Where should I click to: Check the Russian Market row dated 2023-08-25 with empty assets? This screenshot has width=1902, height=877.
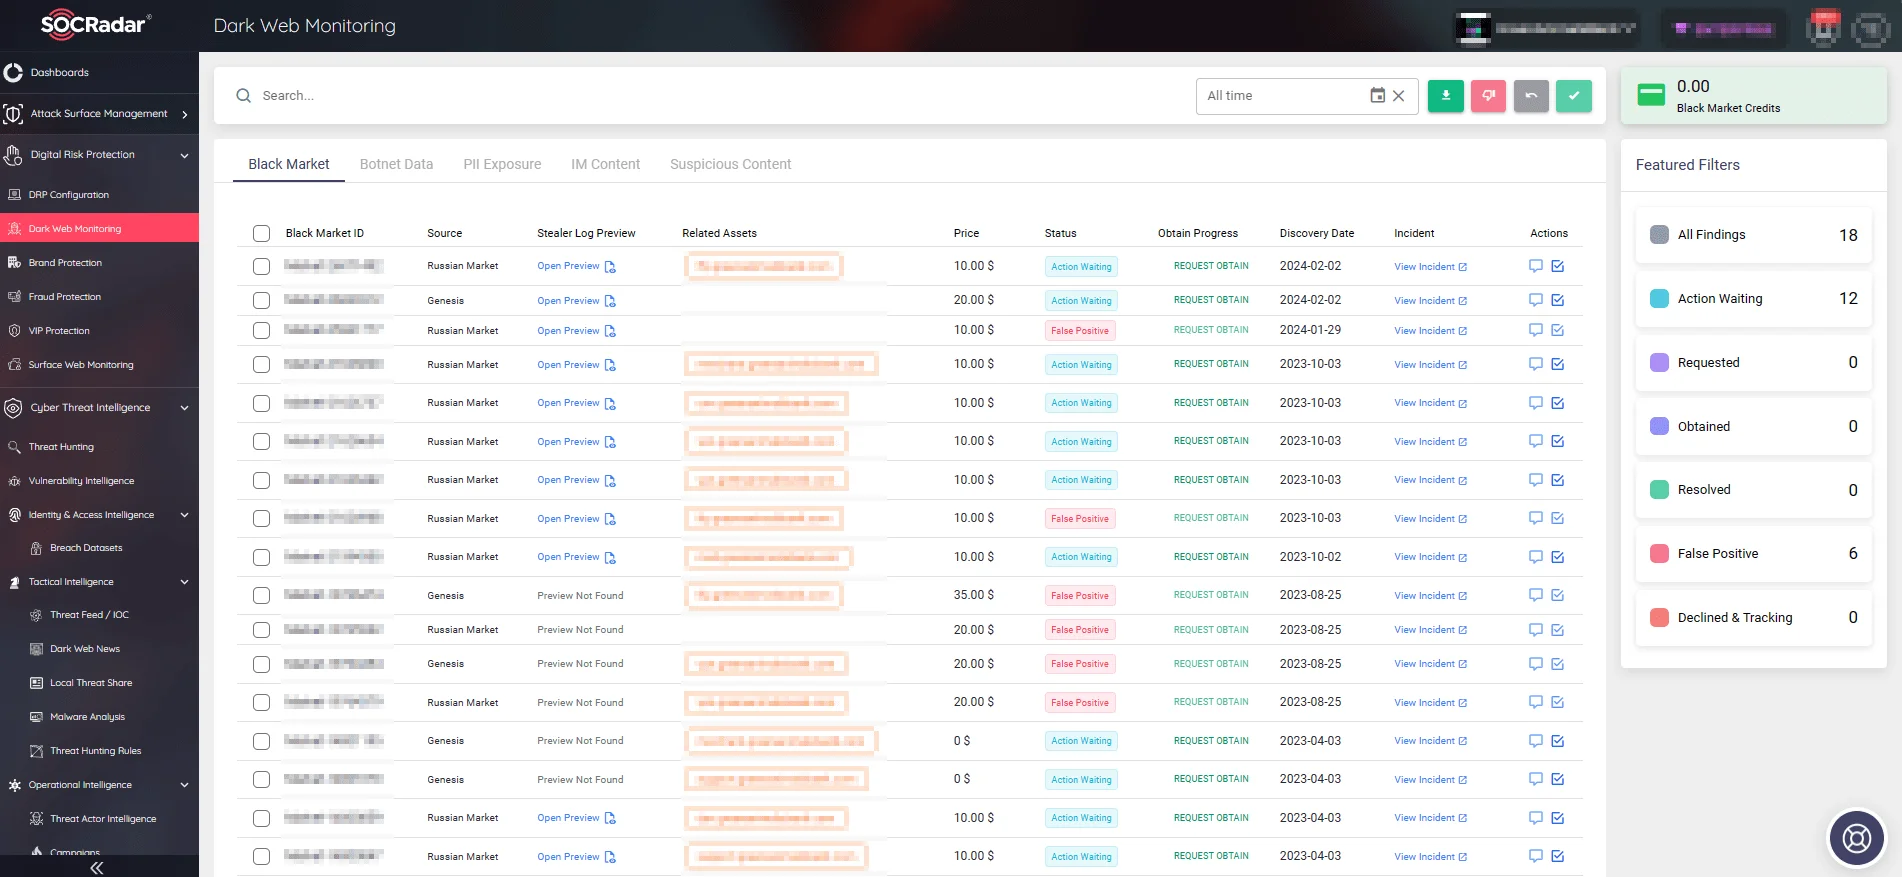click(x=261, y=630)
